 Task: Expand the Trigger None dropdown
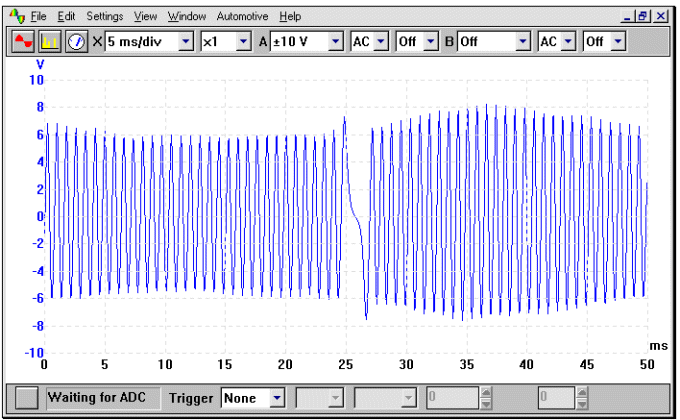277,398
